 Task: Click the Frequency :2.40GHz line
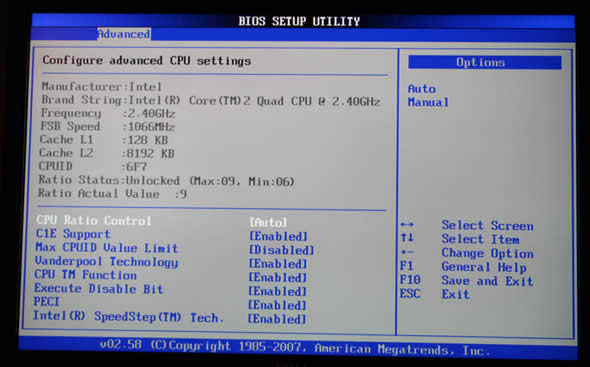(108, 113)
